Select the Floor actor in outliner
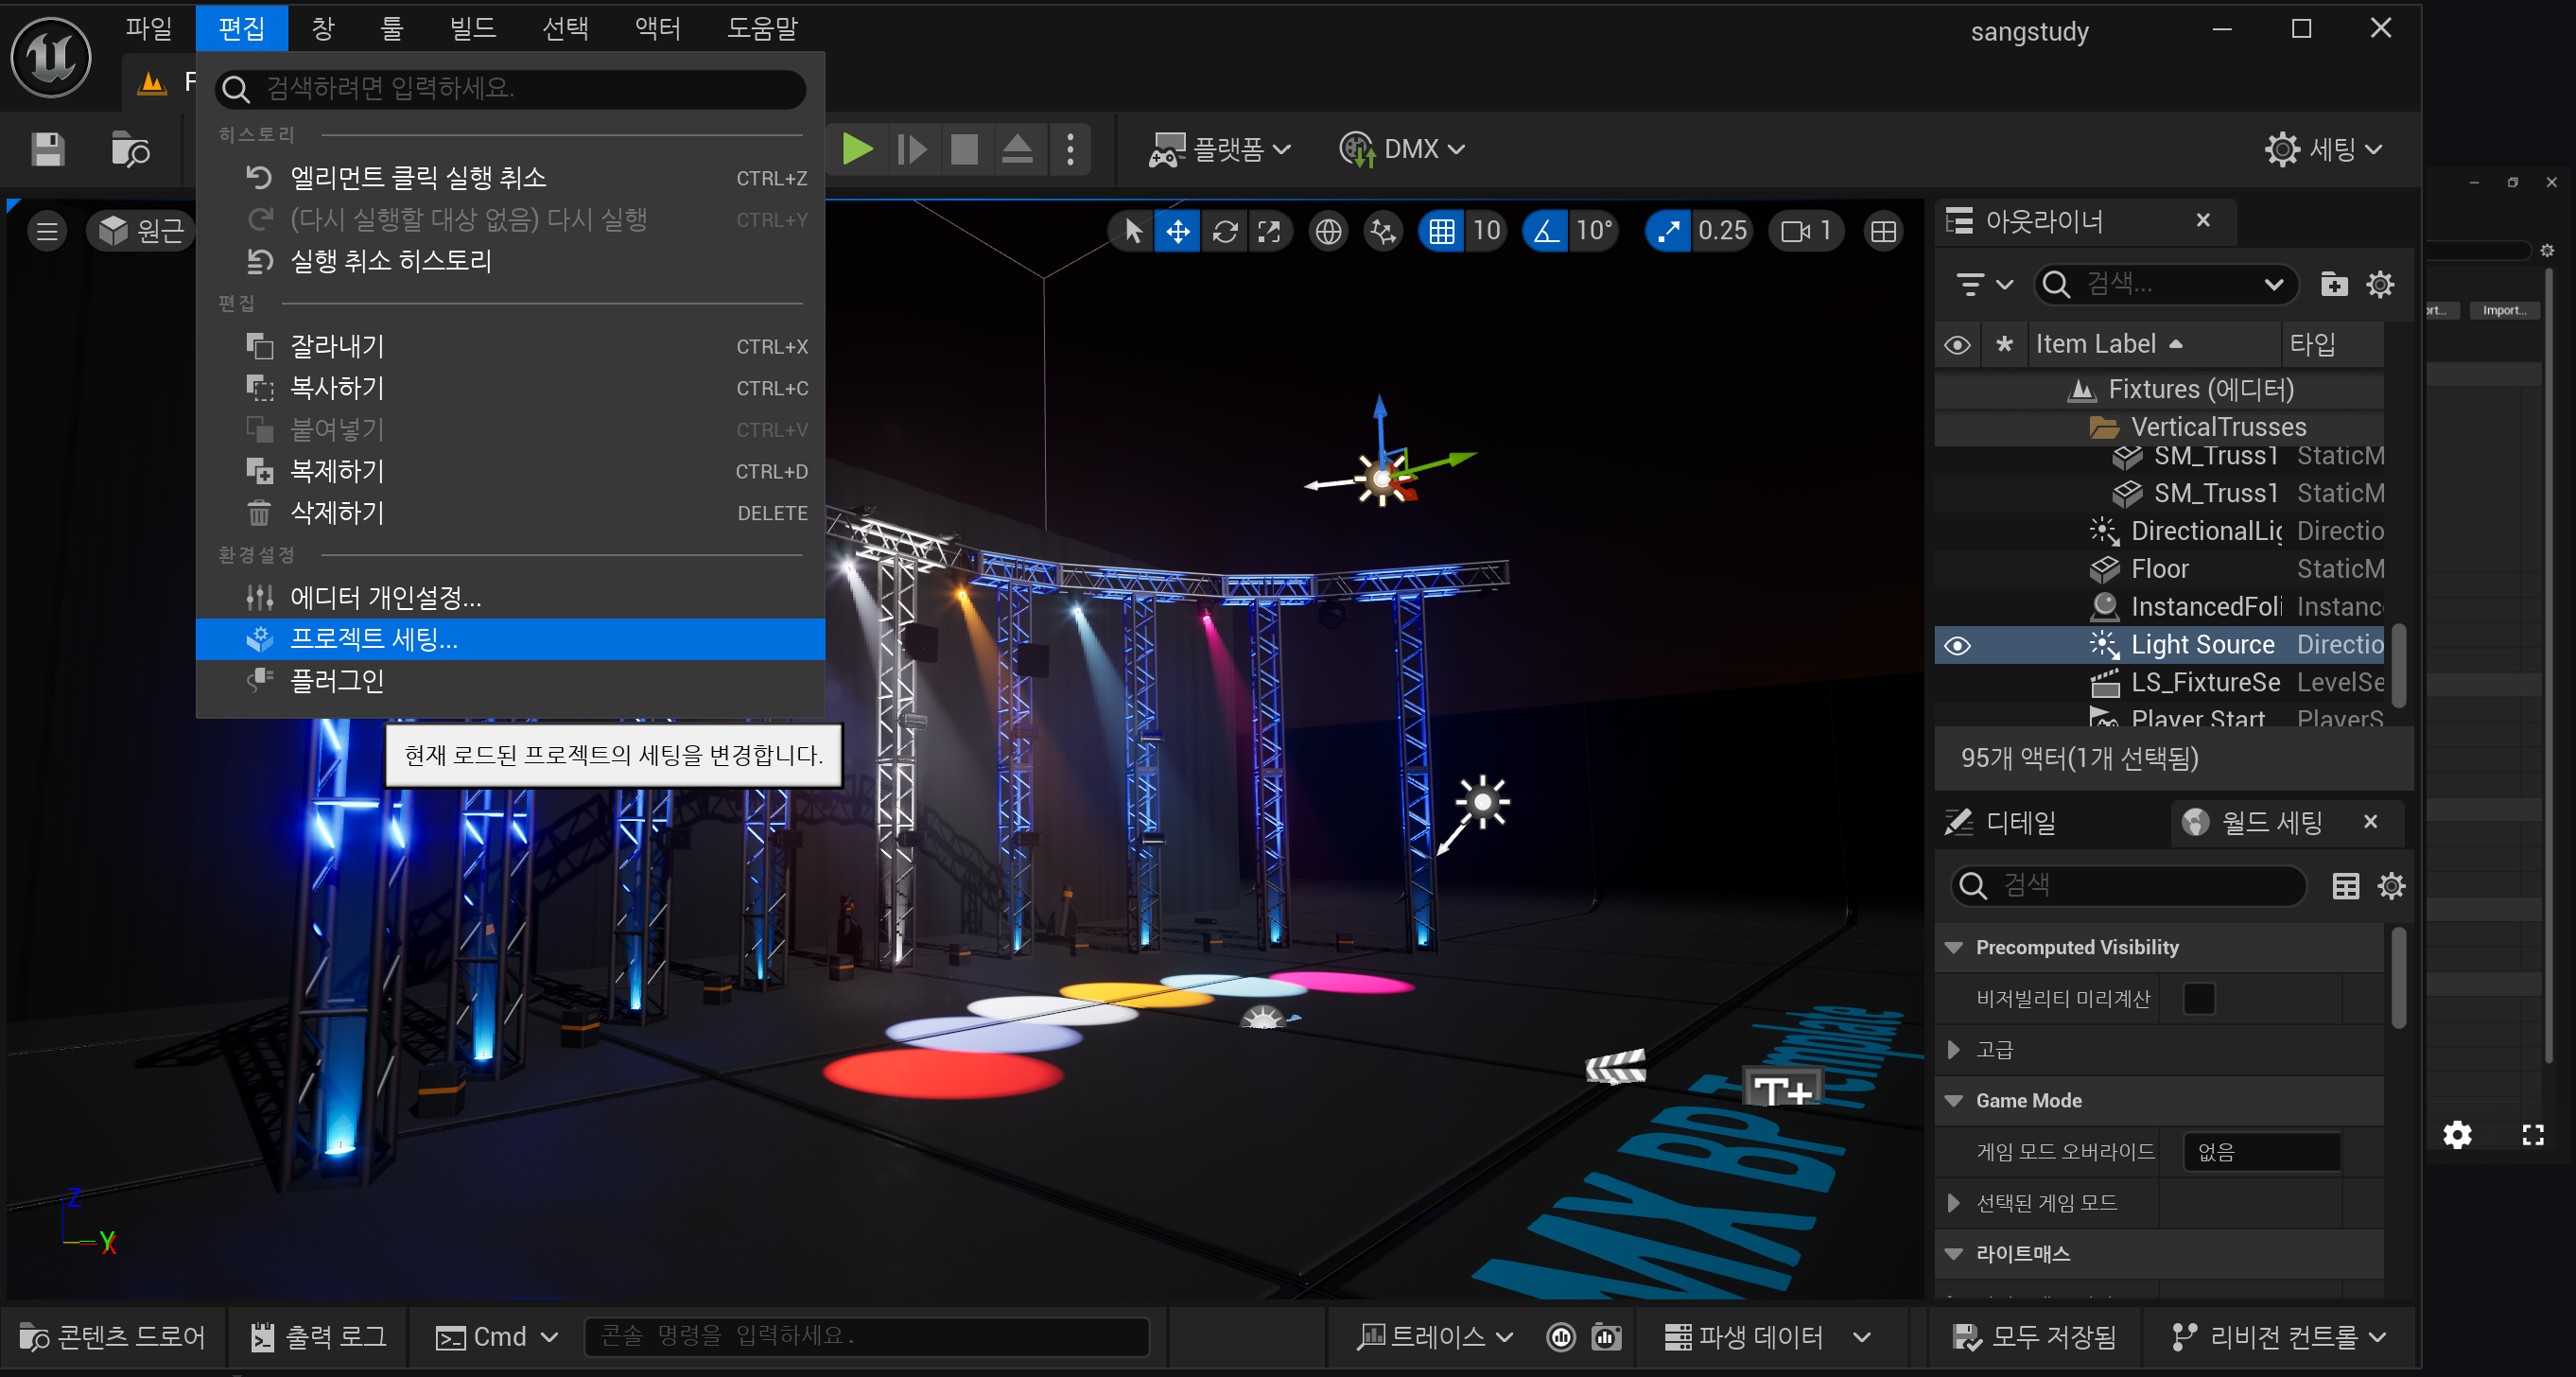The width and height of the screenshot is (2576, 1377). point(2160,570)
